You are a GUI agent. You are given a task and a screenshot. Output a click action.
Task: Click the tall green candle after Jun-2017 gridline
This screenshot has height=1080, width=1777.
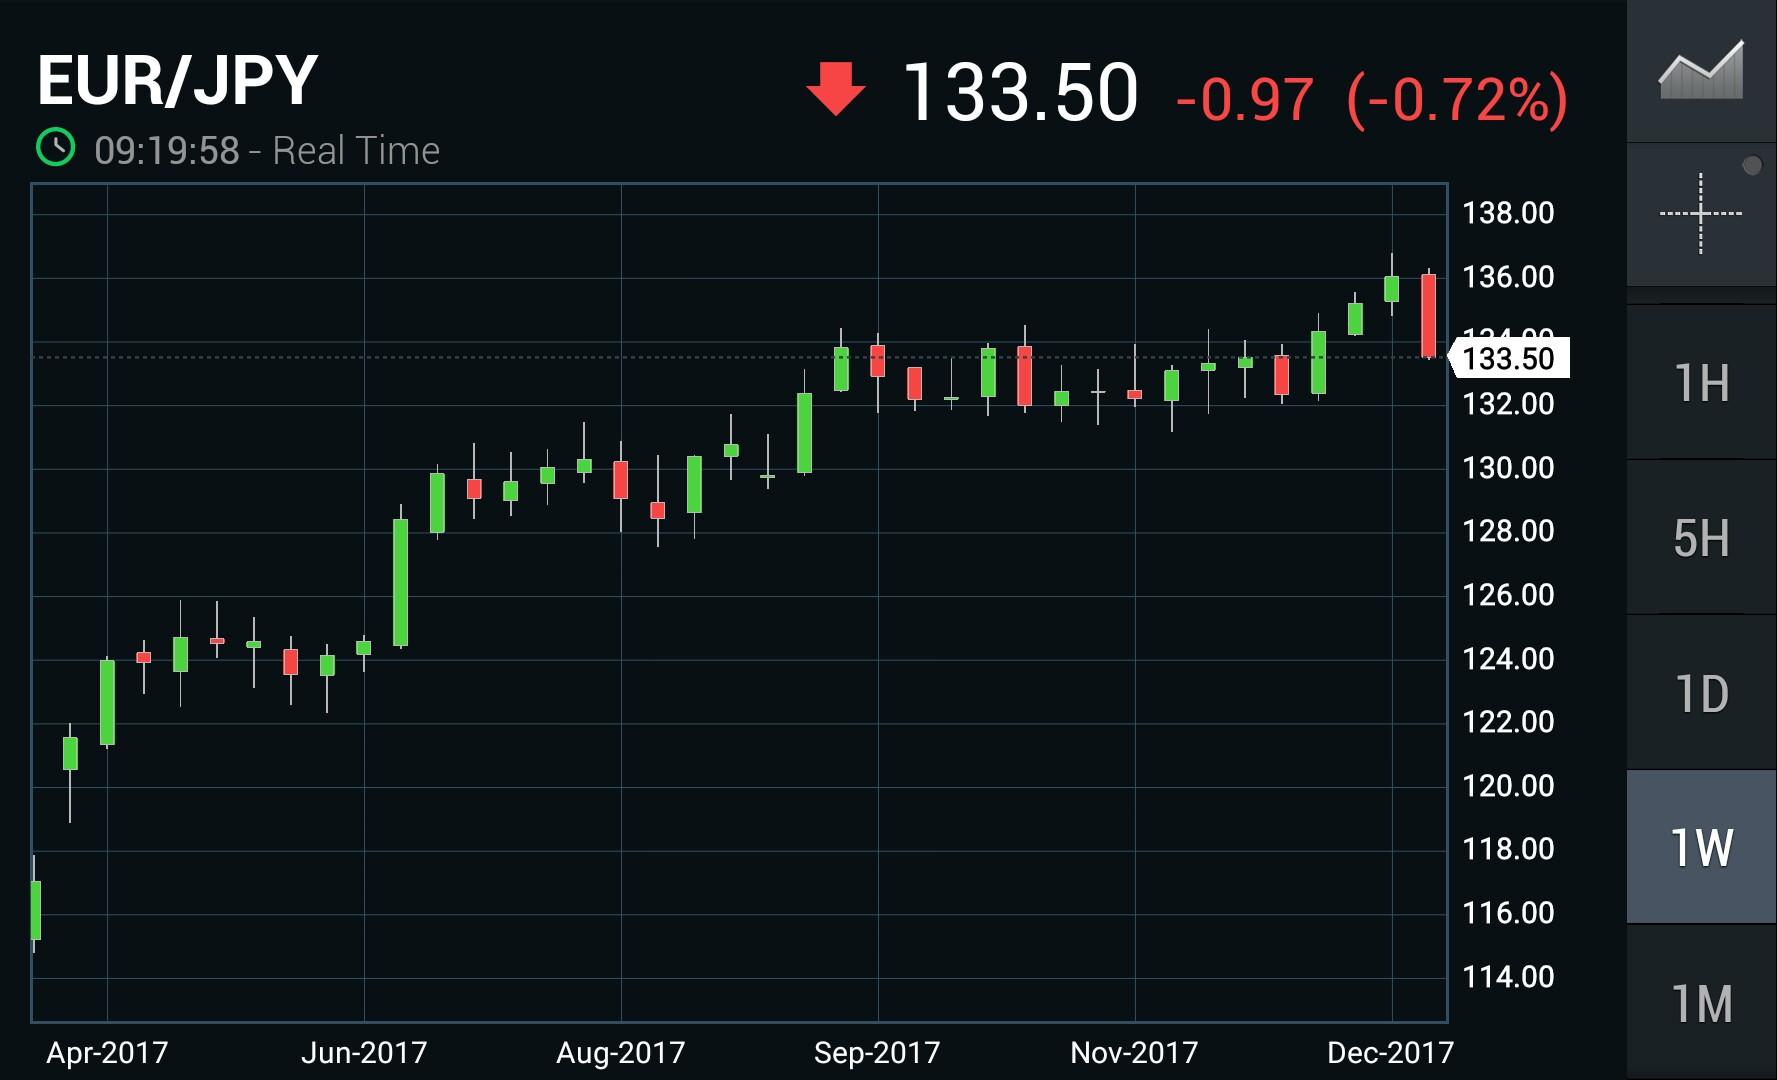point(400,582)
